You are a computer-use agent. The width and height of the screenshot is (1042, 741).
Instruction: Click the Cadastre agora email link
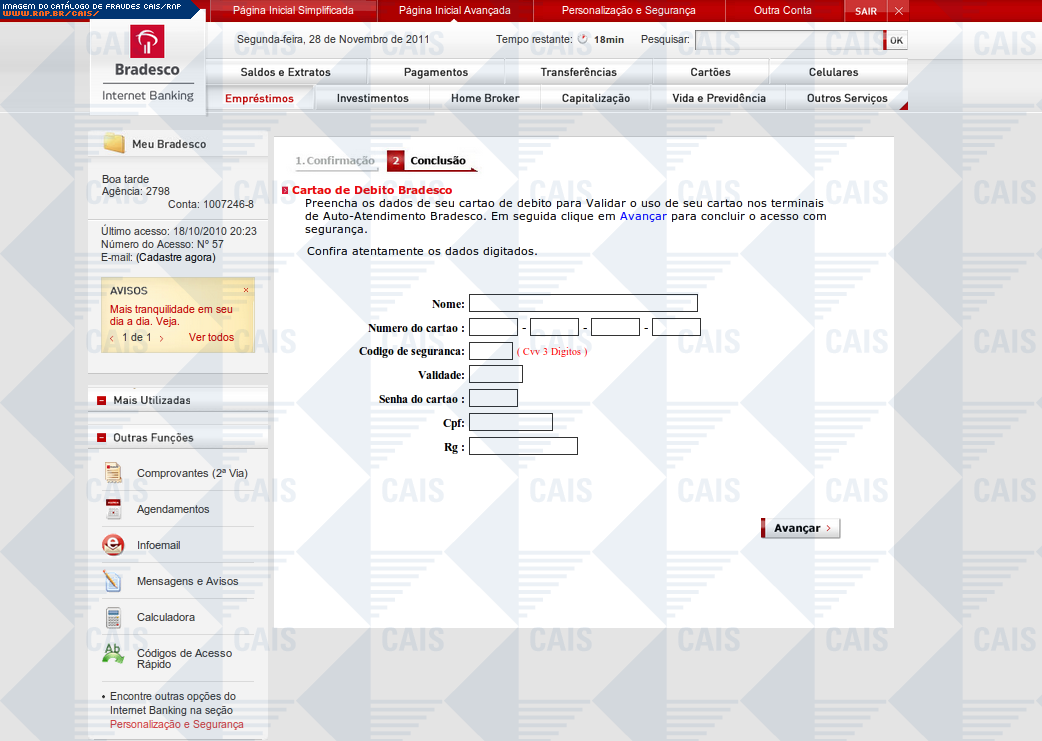(176, 257)
